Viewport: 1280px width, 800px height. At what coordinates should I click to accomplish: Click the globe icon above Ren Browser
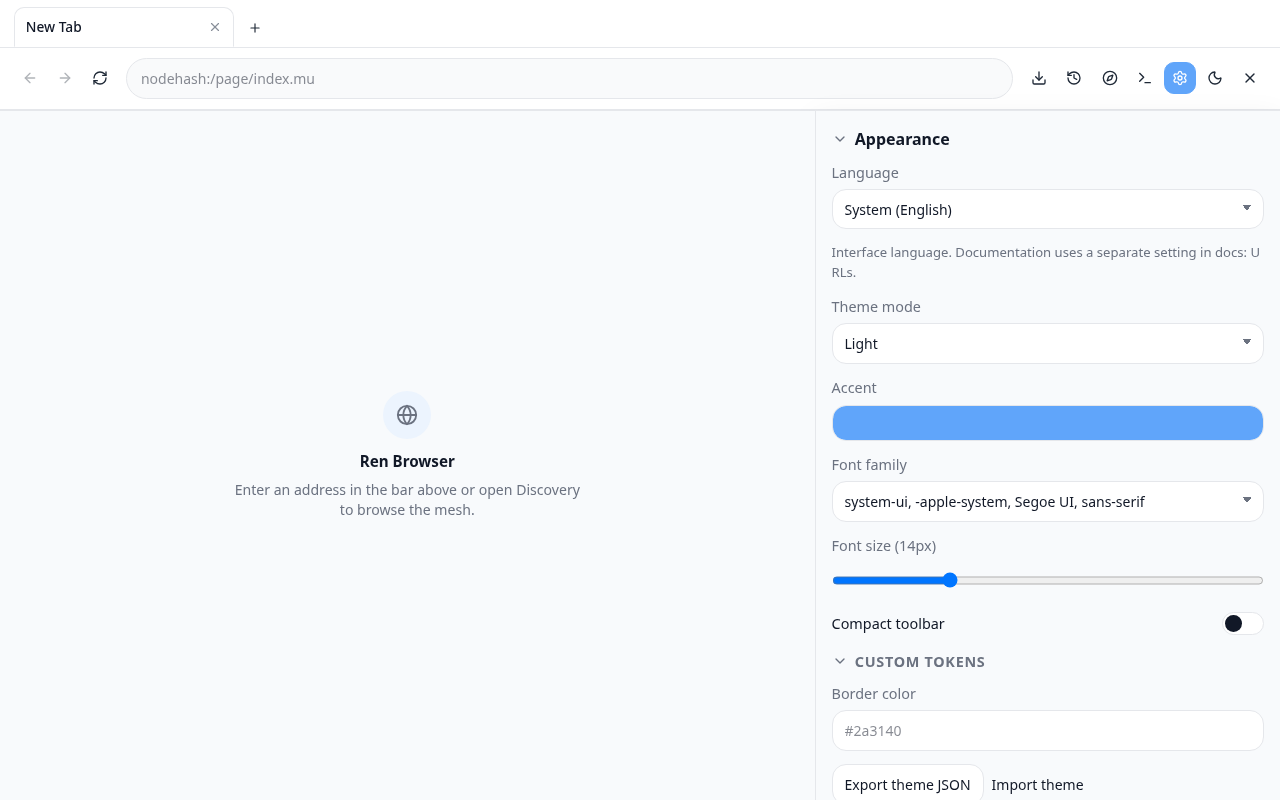click(x=407, y=415)
